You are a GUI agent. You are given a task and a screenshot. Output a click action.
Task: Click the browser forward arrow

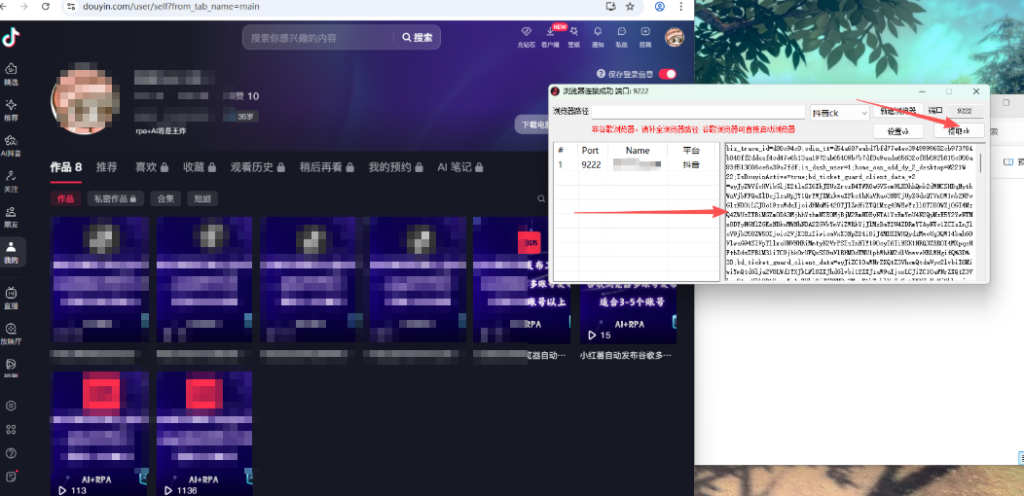[24, 6]
